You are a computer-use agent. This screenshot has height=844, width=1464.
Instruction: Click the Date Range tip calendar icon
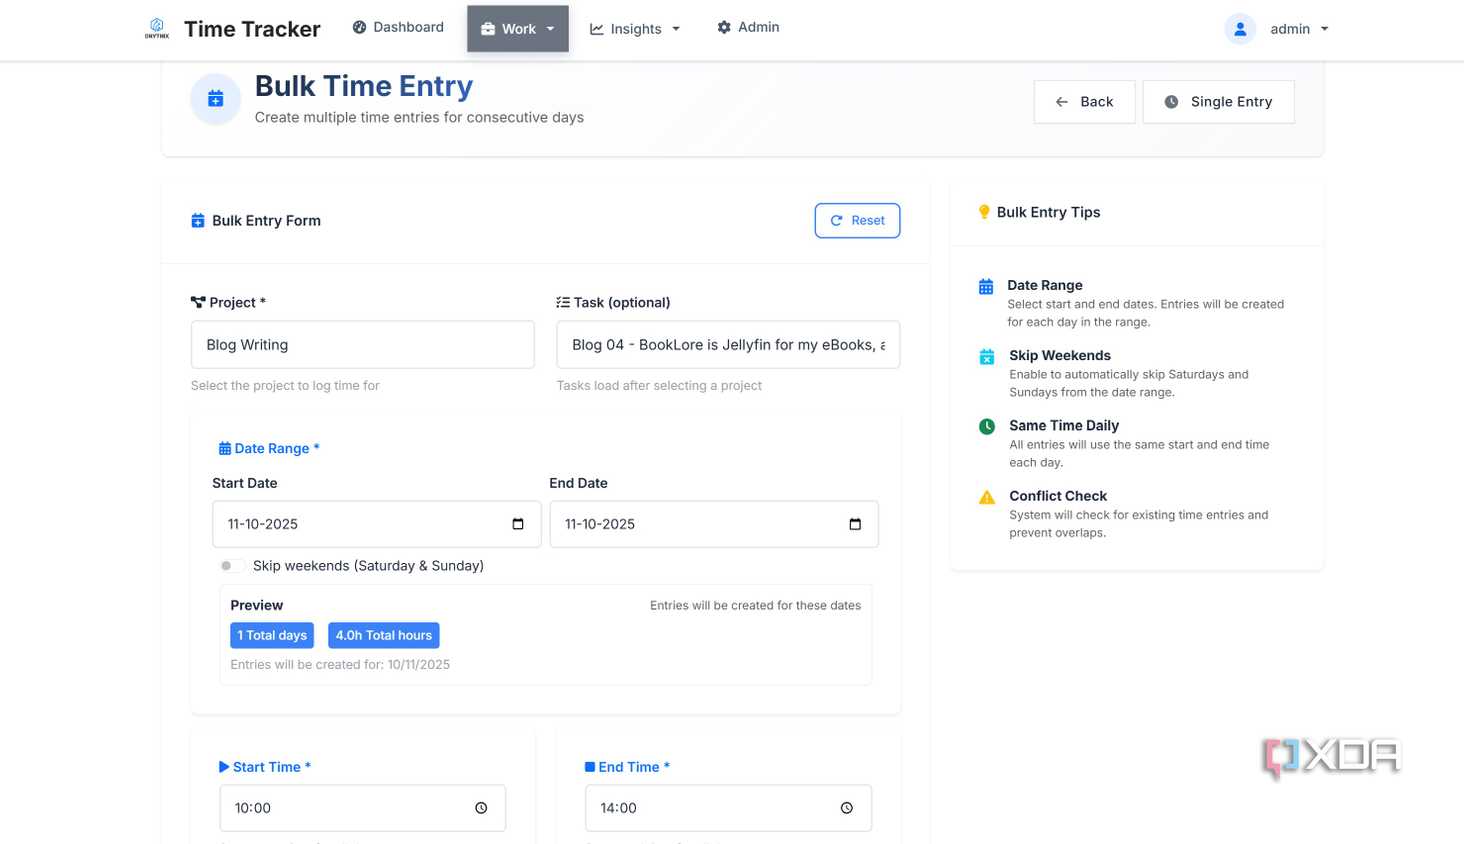coord(986,287)
